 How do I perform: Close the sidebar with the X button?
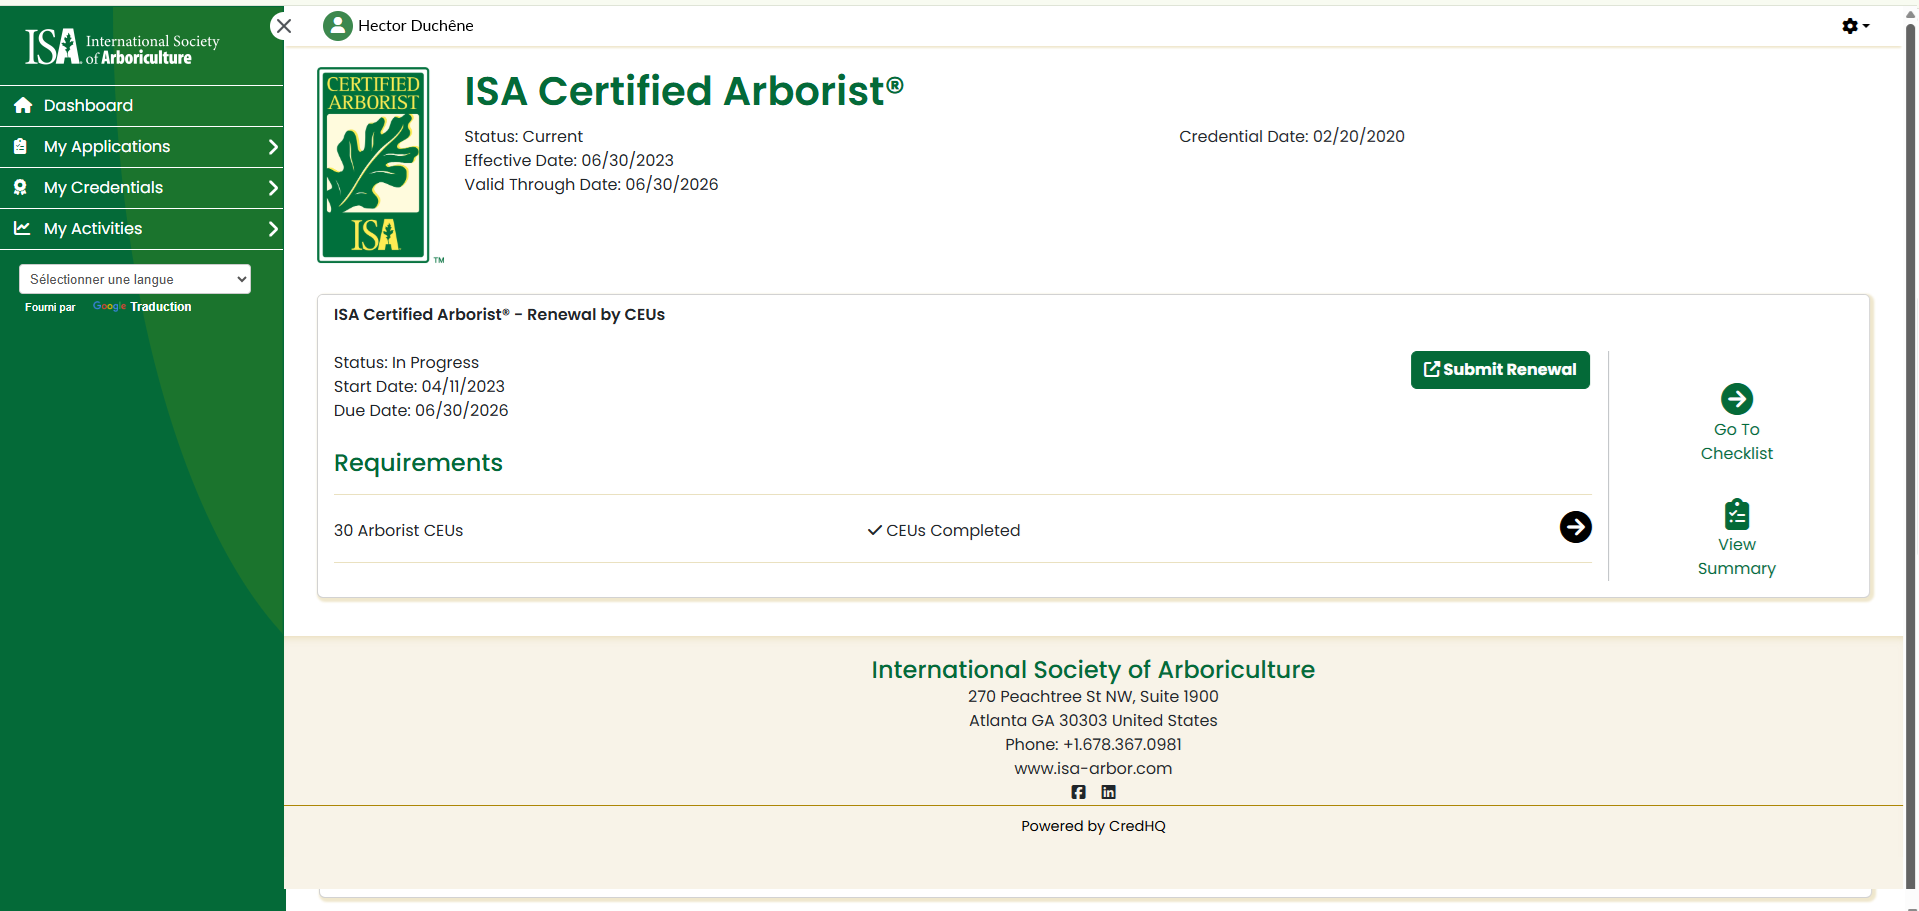pyautogui.click(x=284, y=26)
